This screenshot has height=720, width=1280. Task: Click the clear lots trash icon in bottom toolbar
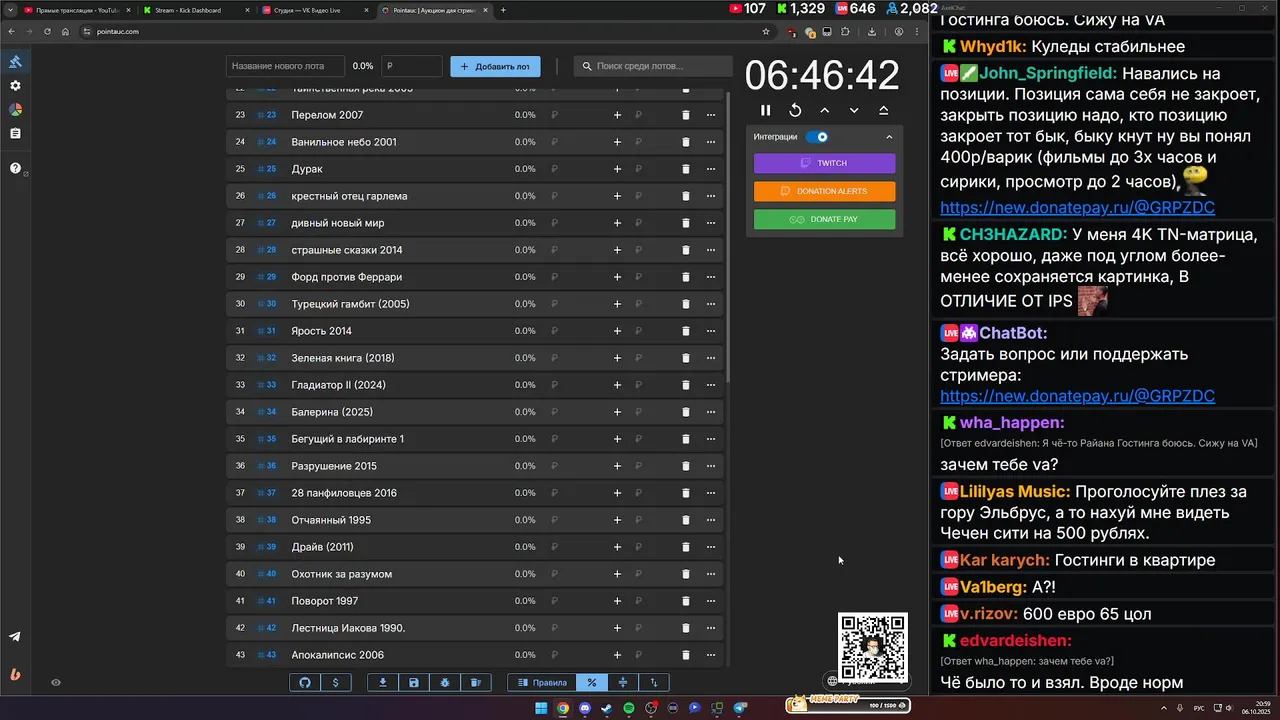coord(476,682)
